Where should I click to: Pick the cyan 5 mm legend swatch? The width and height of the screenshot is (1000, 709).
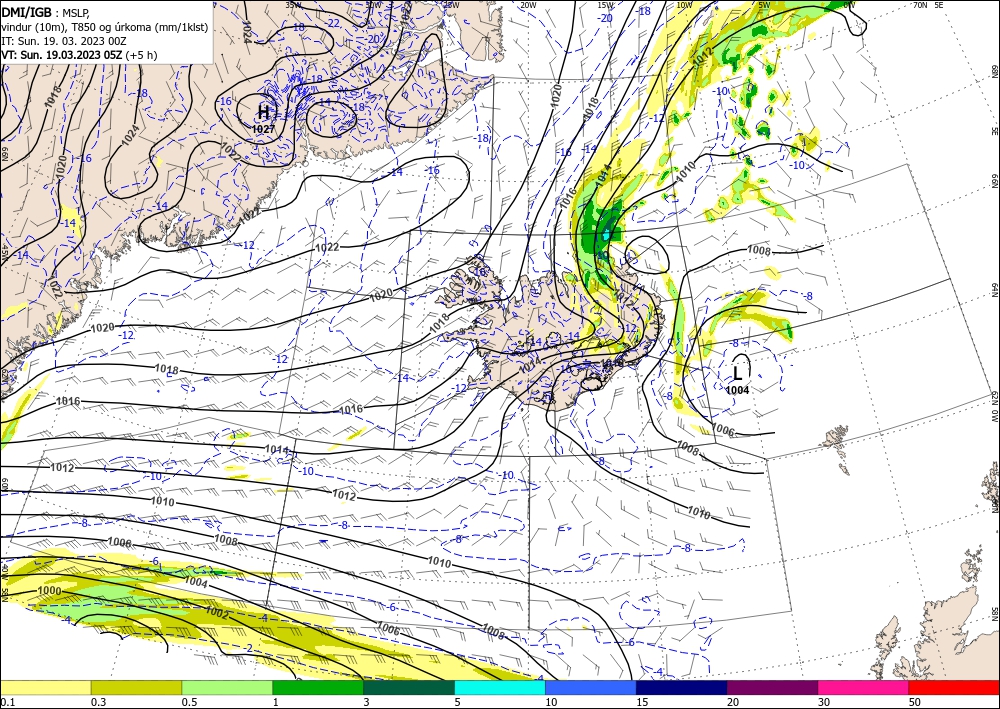tap(500, 687)
